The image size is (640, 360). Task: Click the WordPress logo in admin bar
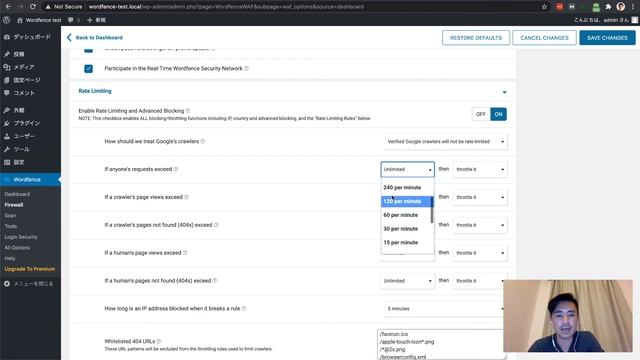pyautogui.click(x=7, y=20)
